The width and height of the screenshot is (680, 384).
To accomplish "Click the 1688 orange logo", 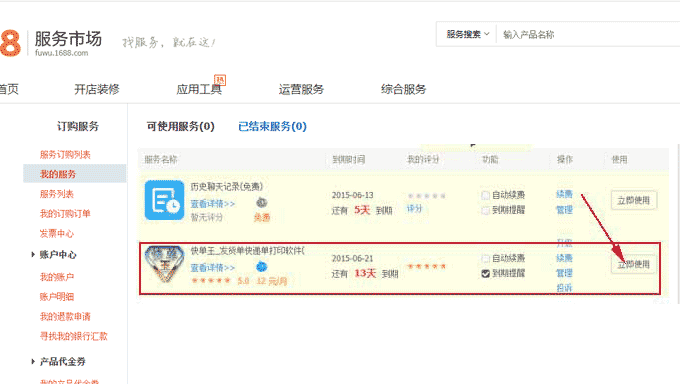I will pos(10,43).
